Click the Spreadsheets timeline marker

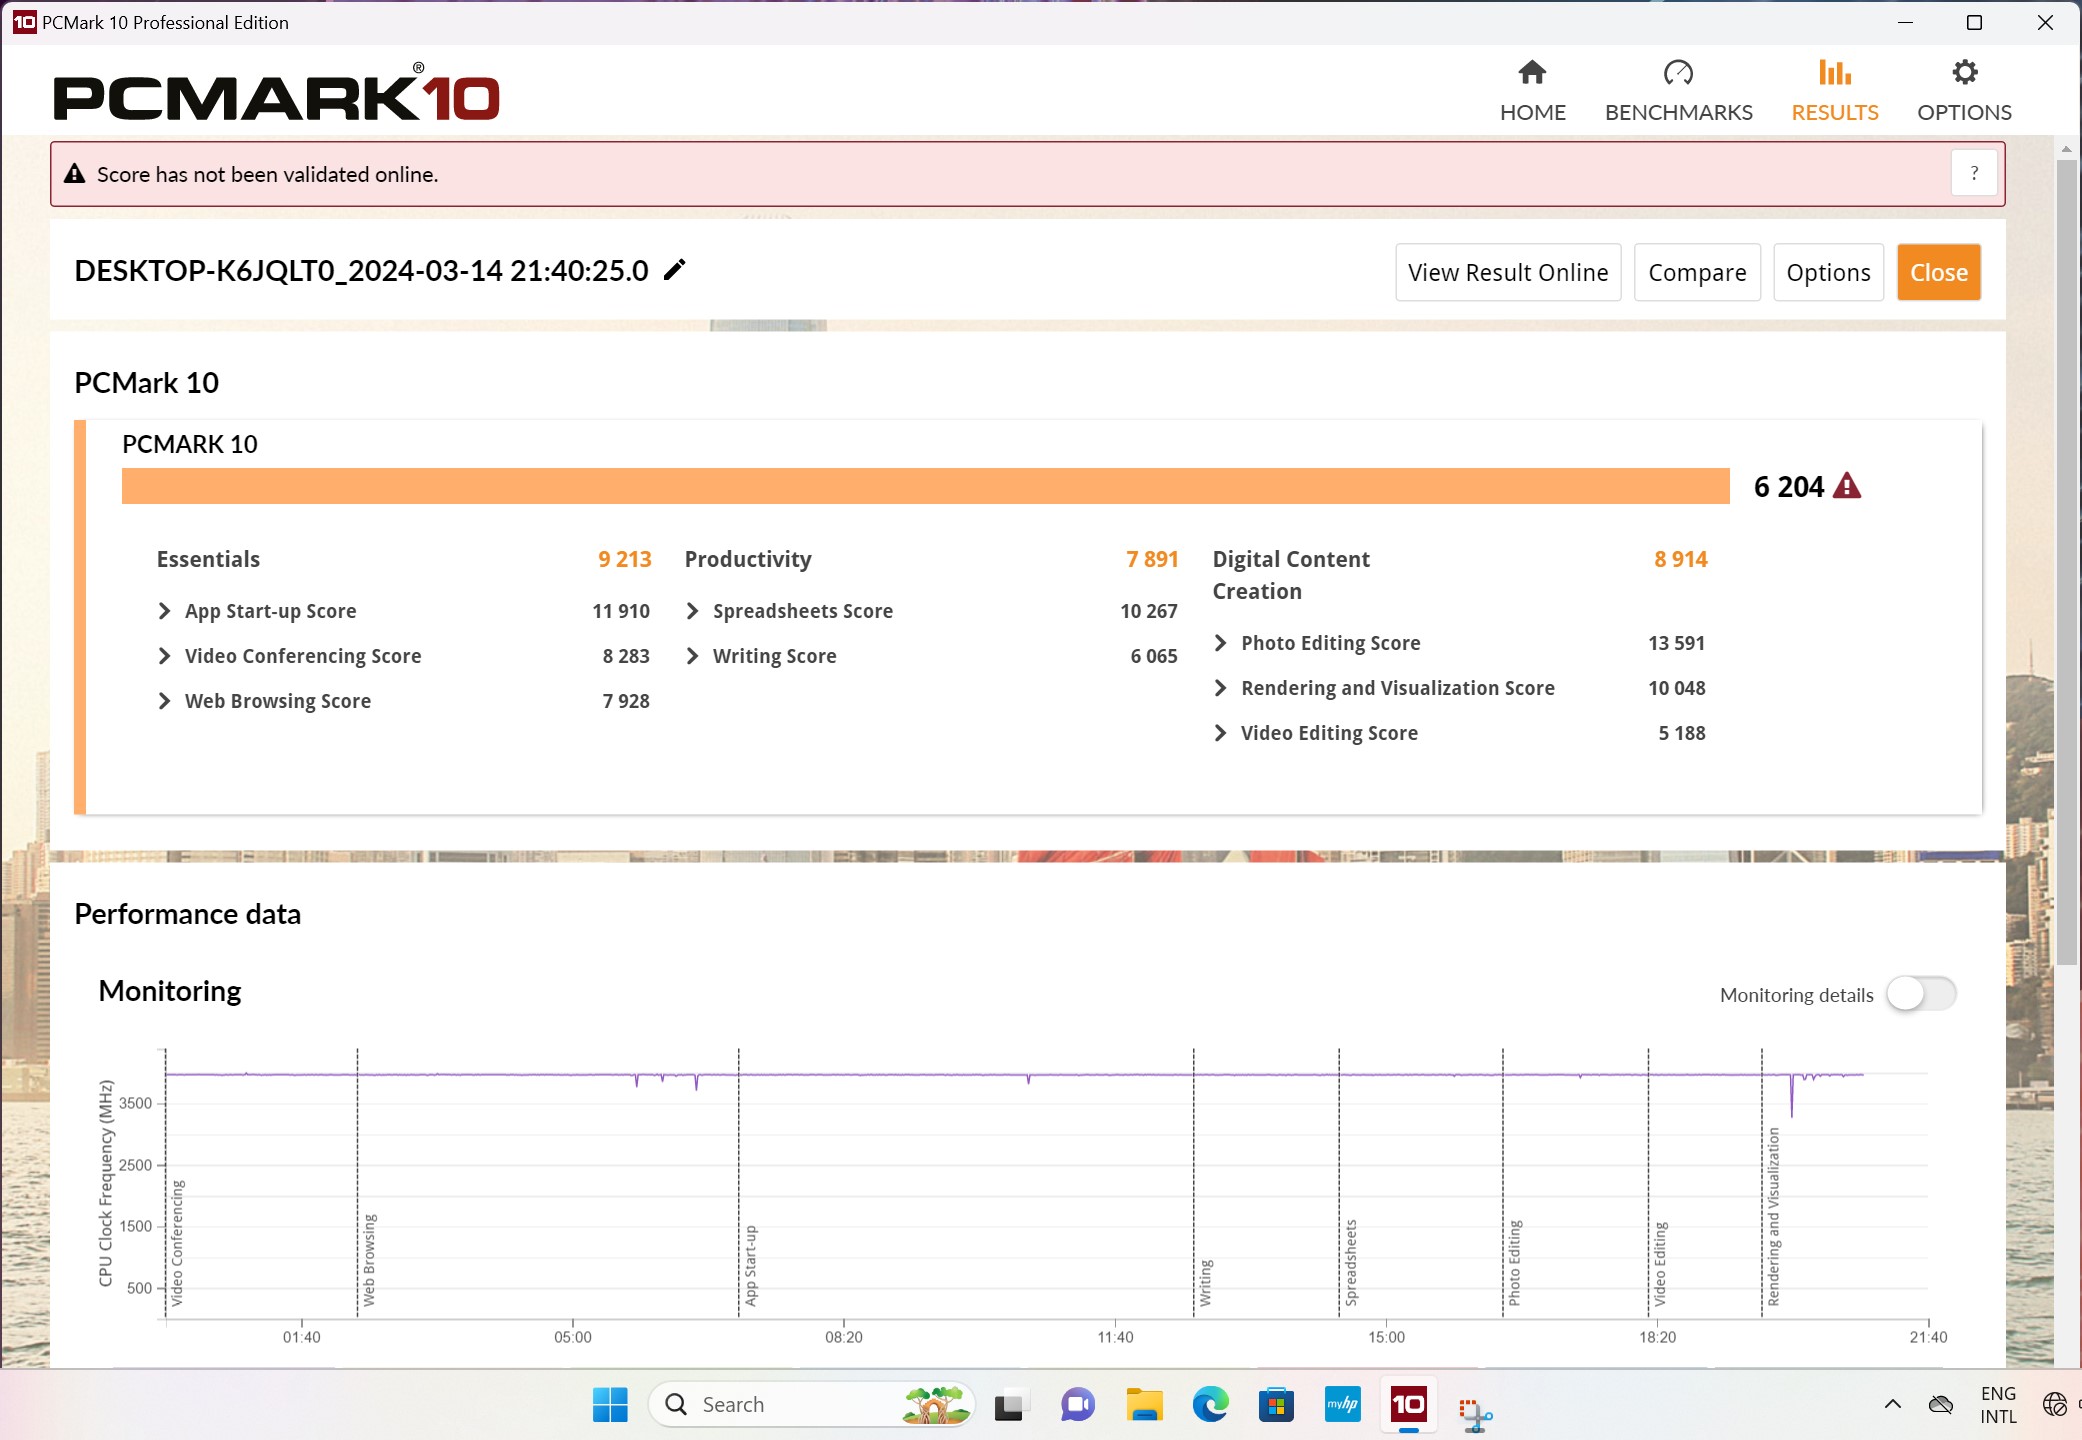[x=1350, y=1263]
